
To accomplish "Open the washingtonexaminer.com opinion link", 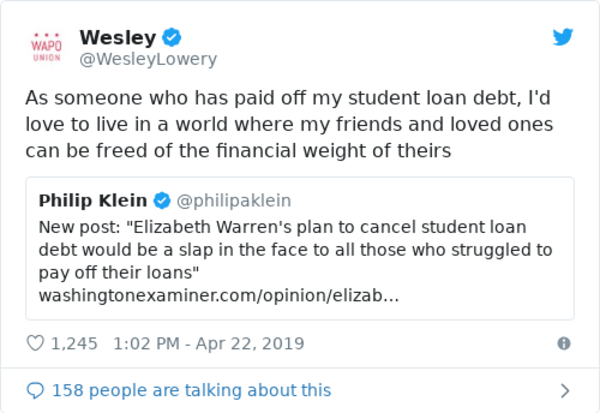I will (218, 297).
